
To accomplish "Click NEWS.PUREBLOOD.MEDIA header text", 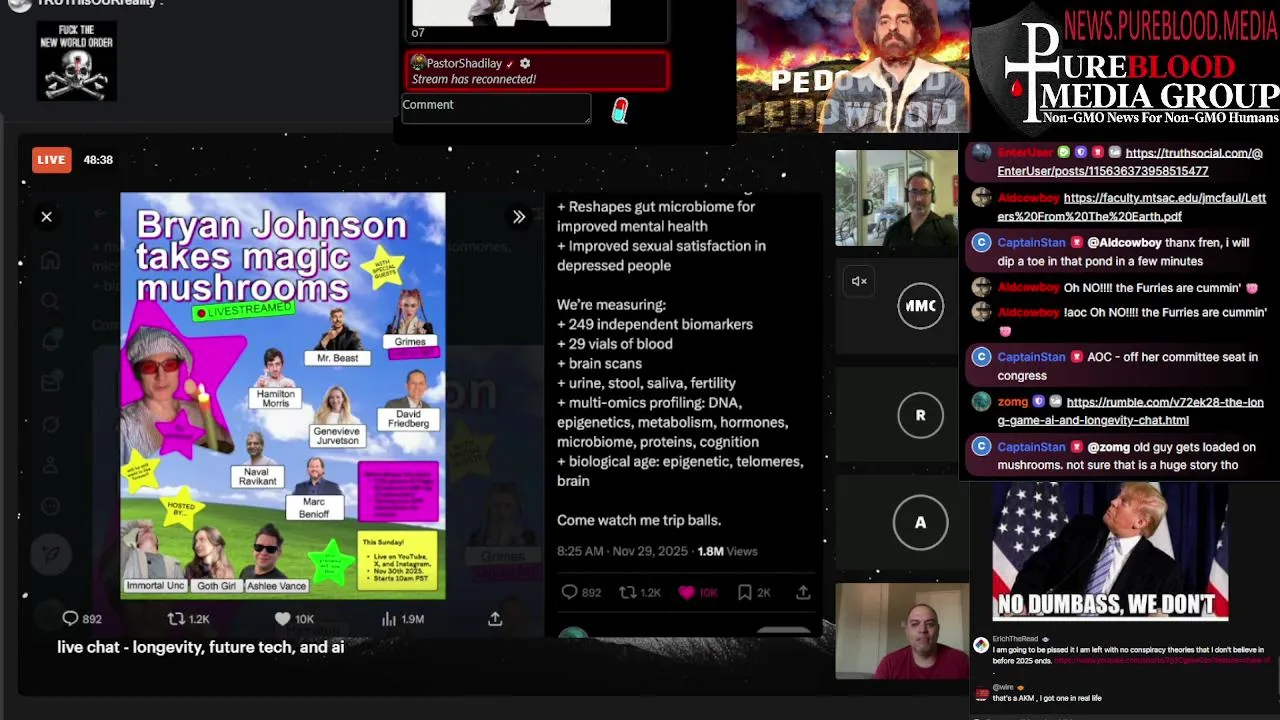I will pos(1171,24).
